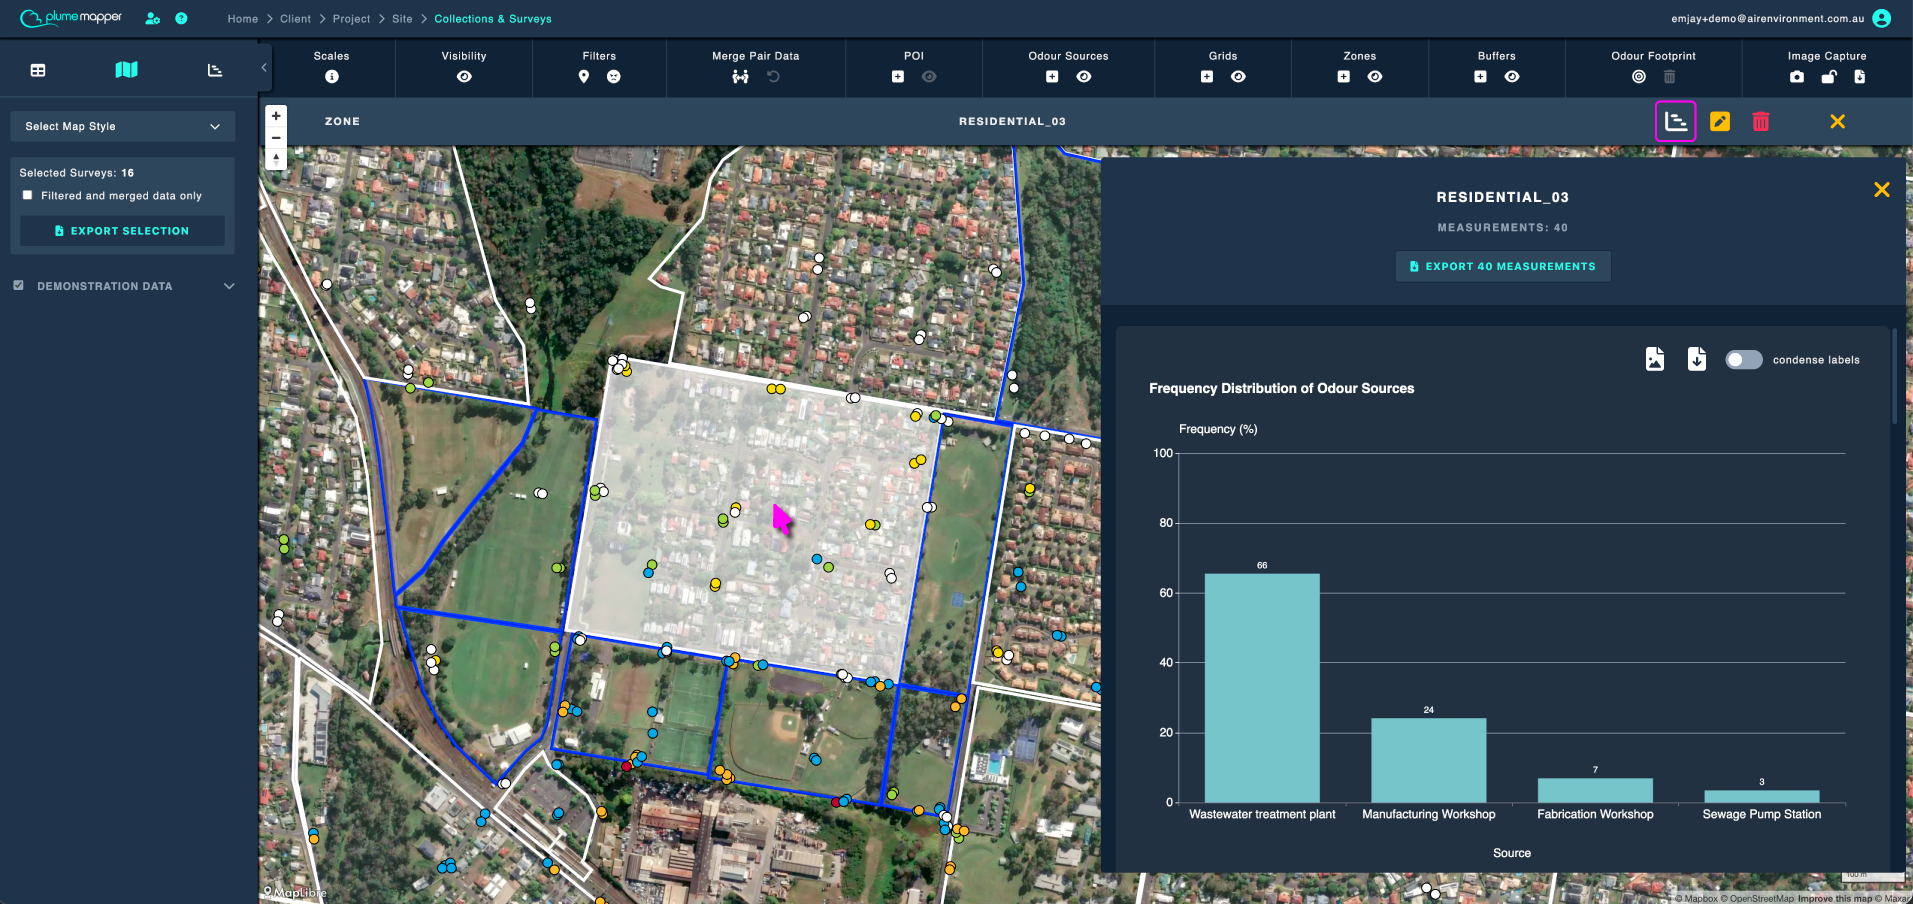Add a new odour source
The height and width of the screenshot is (904, 1913).
pyautogui.click(x=1052, y=77)
